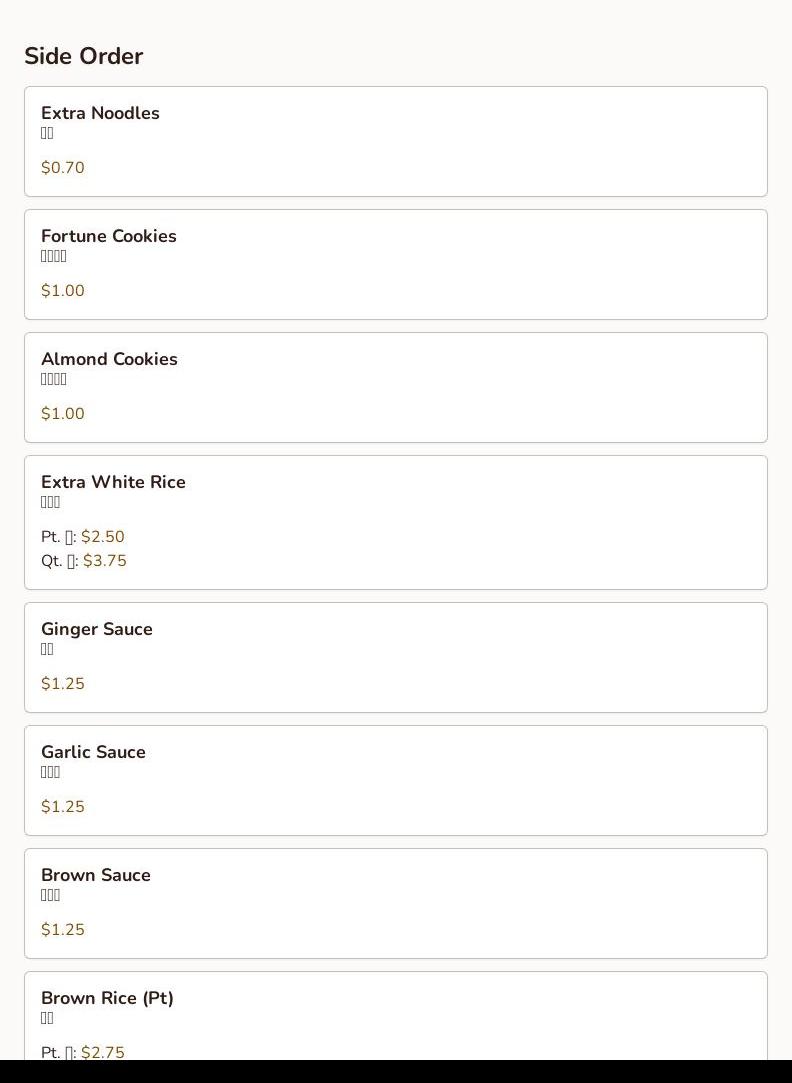This screenshot has width=792, height=1083.
Task: Select the Extra Noodles item title
Action: 100,113
